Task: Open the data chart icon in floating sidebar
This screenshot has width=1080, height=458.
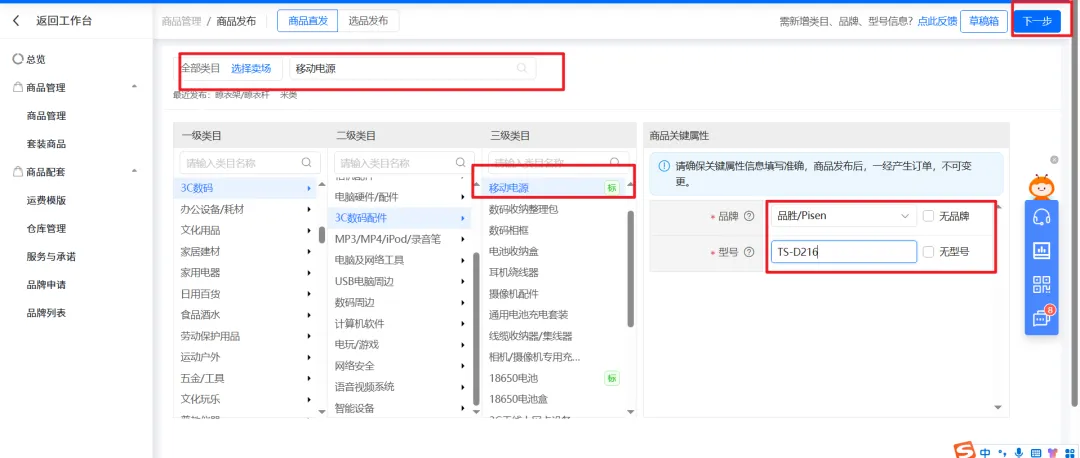Action: pos(1041,250)
